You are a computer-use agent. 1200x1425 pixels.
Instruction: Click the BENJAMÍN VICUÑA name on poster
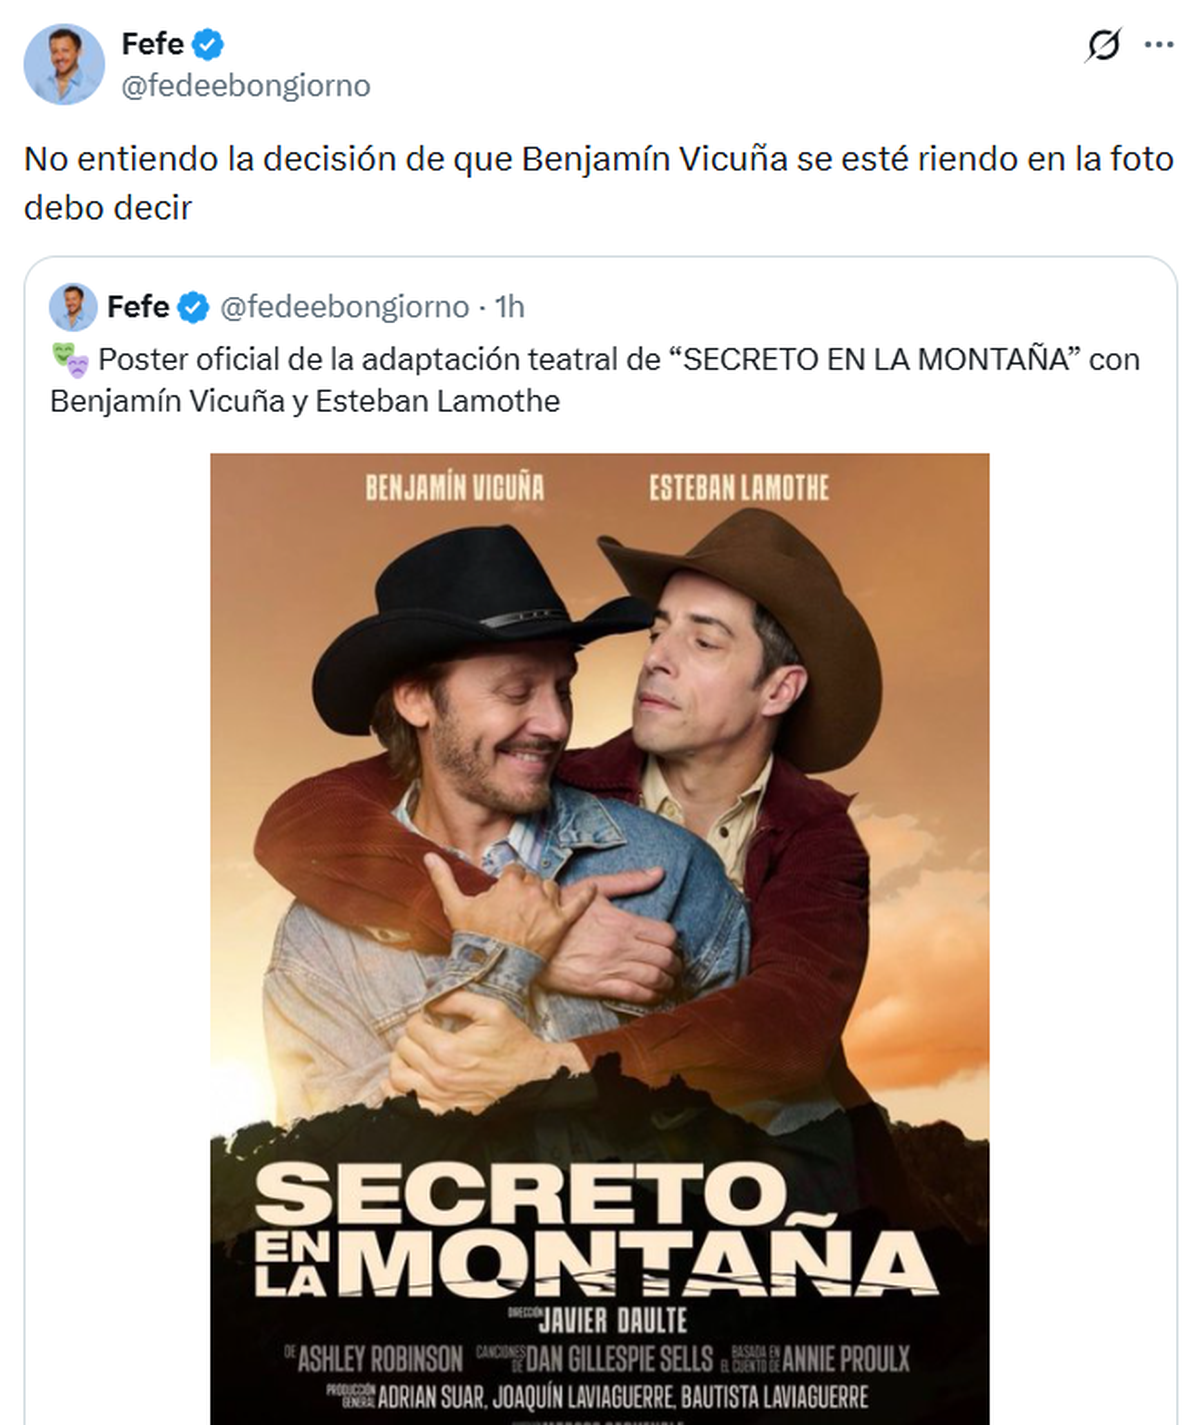click(455, 487)
